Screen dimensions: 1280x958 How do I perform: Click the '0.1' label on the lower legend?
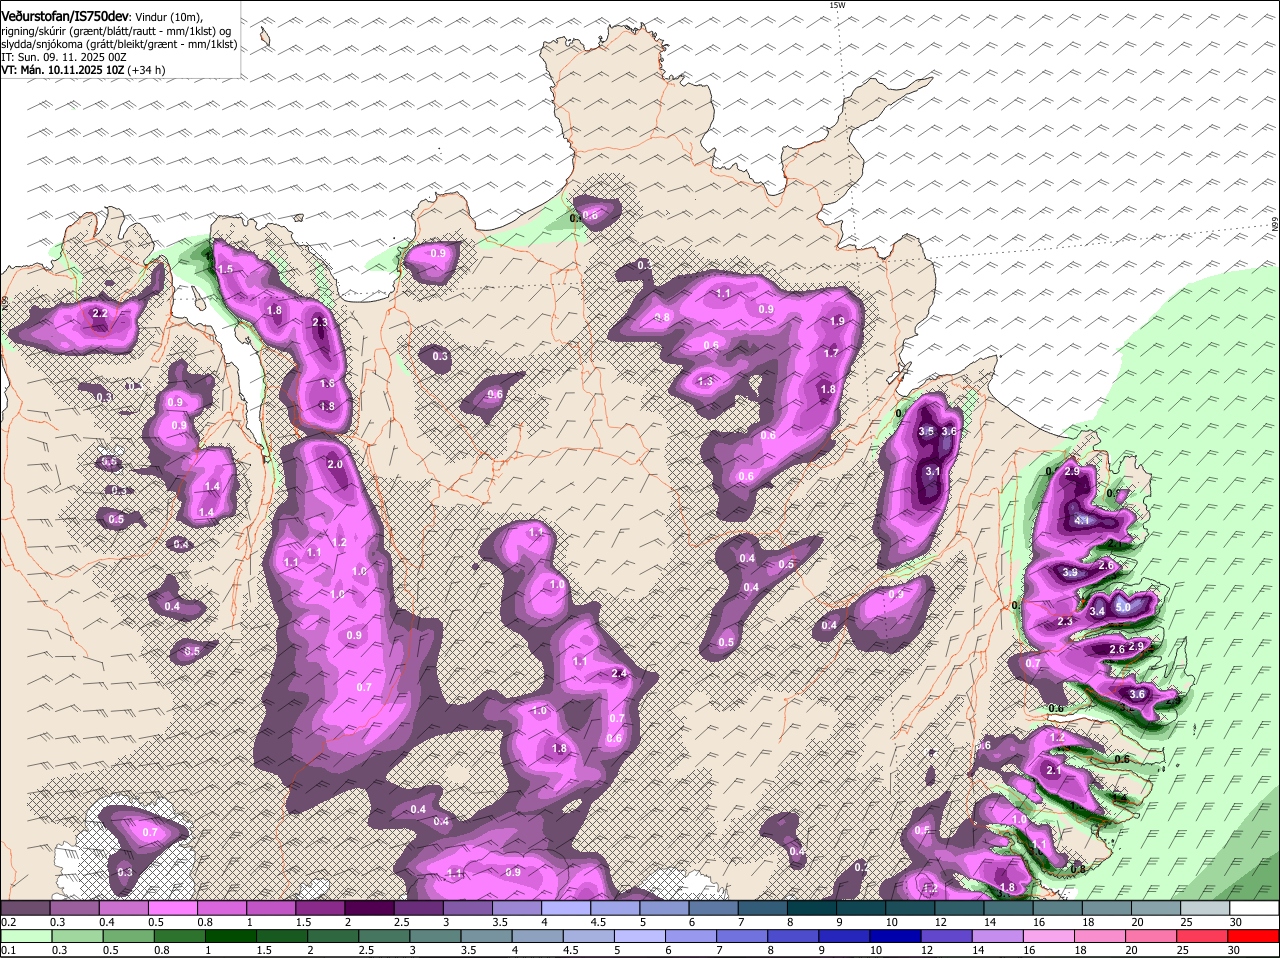point(9,950)
